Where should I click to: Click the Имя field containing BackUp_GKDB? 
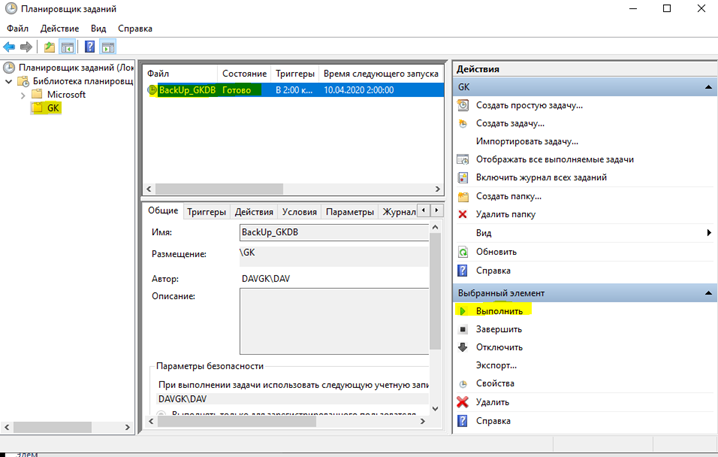(x=334, y=232)
